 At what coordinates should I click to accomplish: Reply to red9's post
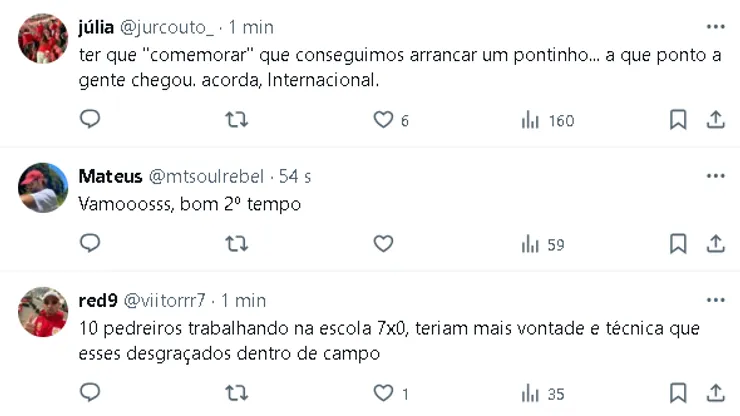point(90,392)
